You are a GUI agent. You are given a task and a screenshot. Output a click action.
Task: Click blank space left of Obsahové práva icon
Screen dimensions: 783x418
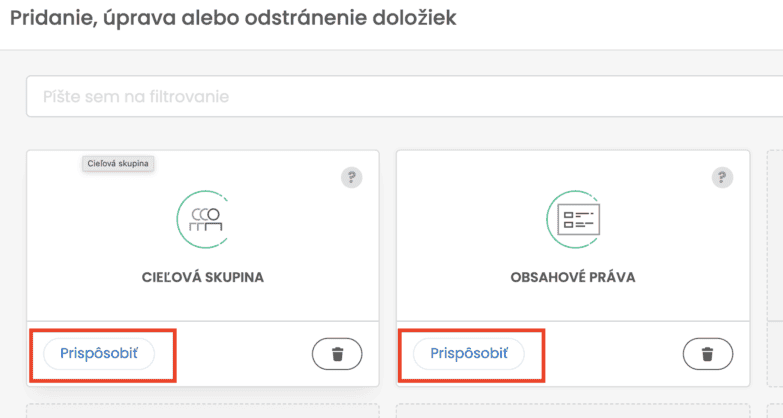(470, 220)
